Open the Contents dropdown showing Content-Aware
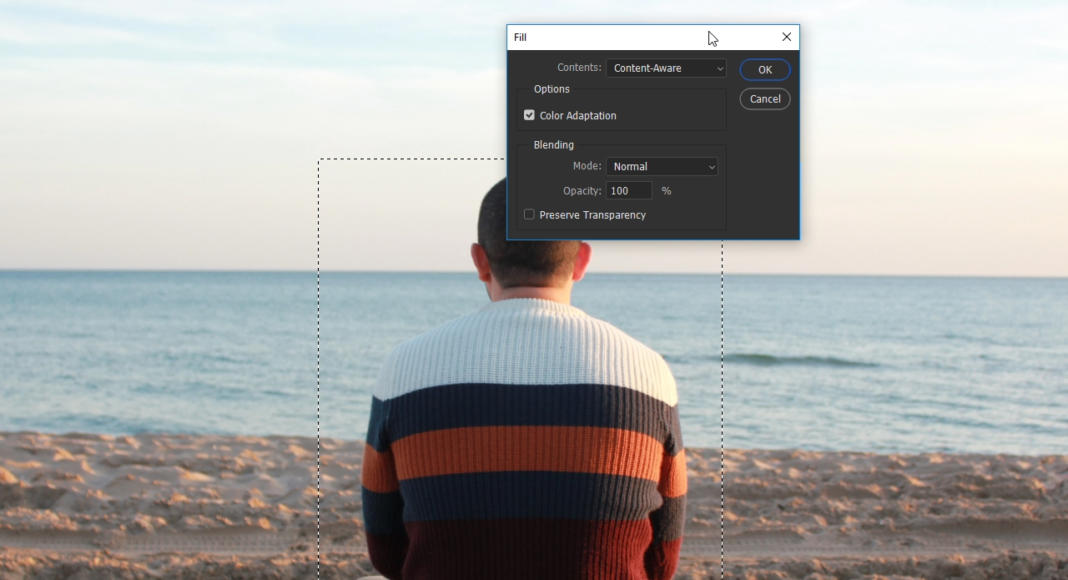This screenshot has height=580, width=1068. click(x=665, y=68)
